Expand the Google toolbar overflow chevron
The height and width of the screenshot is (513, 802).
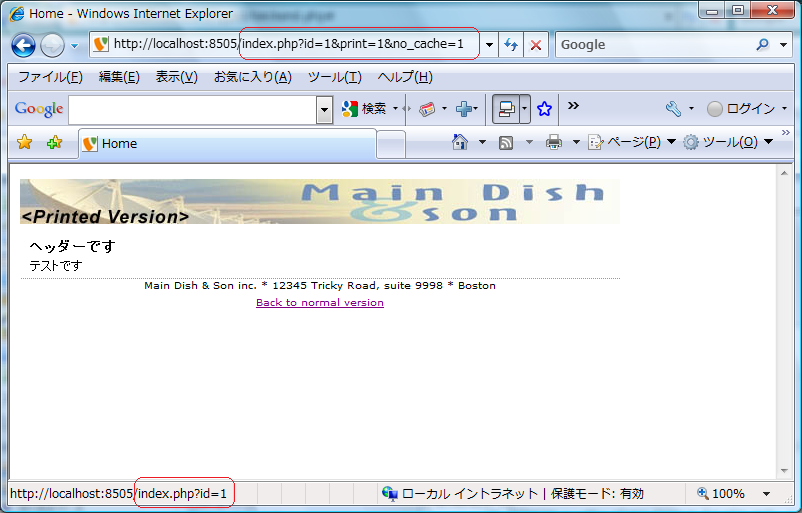click(x=573, y=105)
